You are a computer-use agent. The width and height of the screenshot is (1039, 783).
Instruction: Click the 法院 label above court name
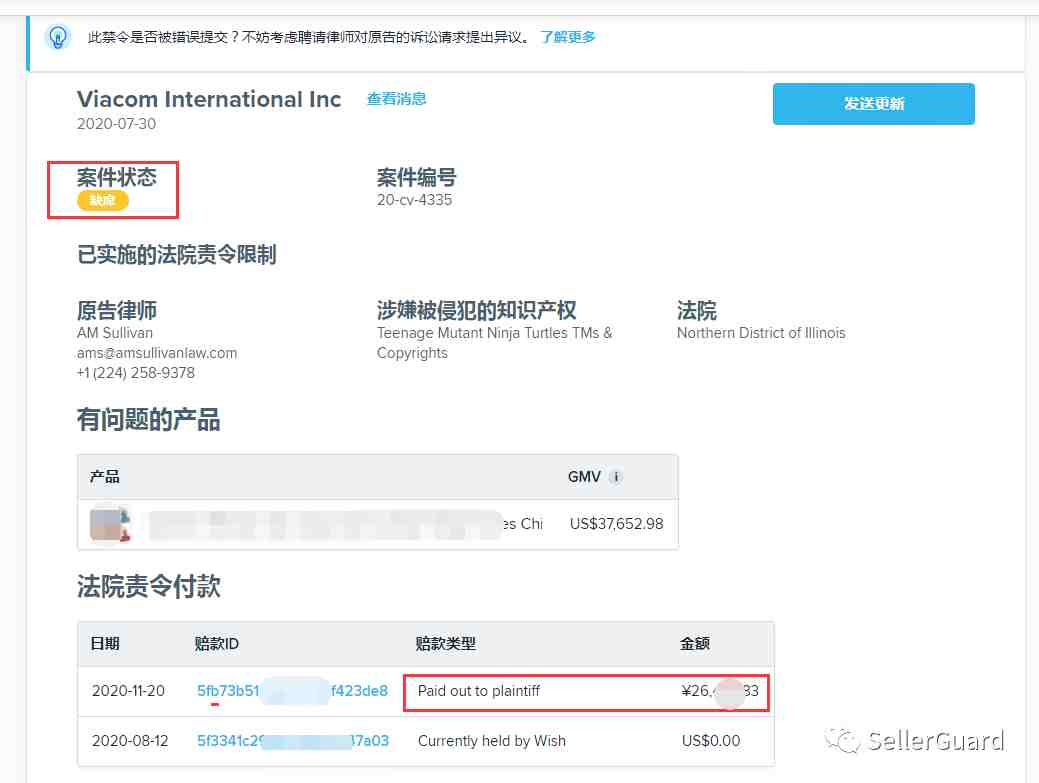696,310
